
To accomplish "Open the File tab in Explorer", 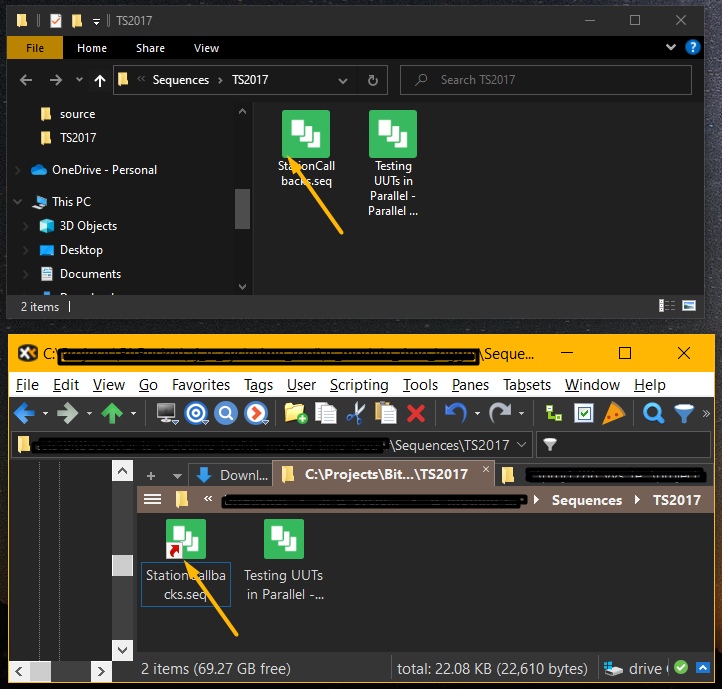I will click(x=35, y=48).
